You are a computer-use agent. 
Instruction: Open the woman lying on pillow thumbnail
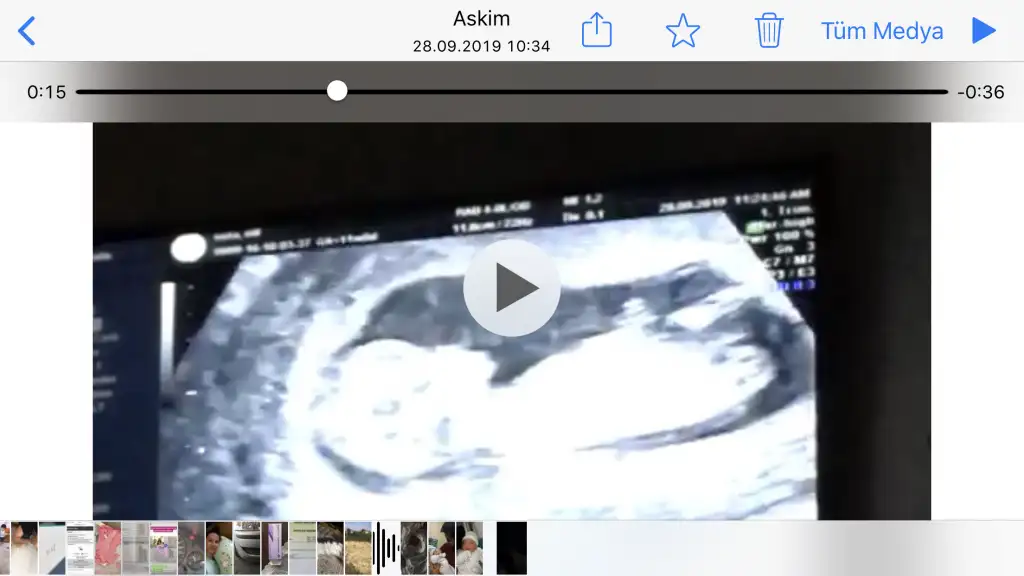tap(219, 548)
